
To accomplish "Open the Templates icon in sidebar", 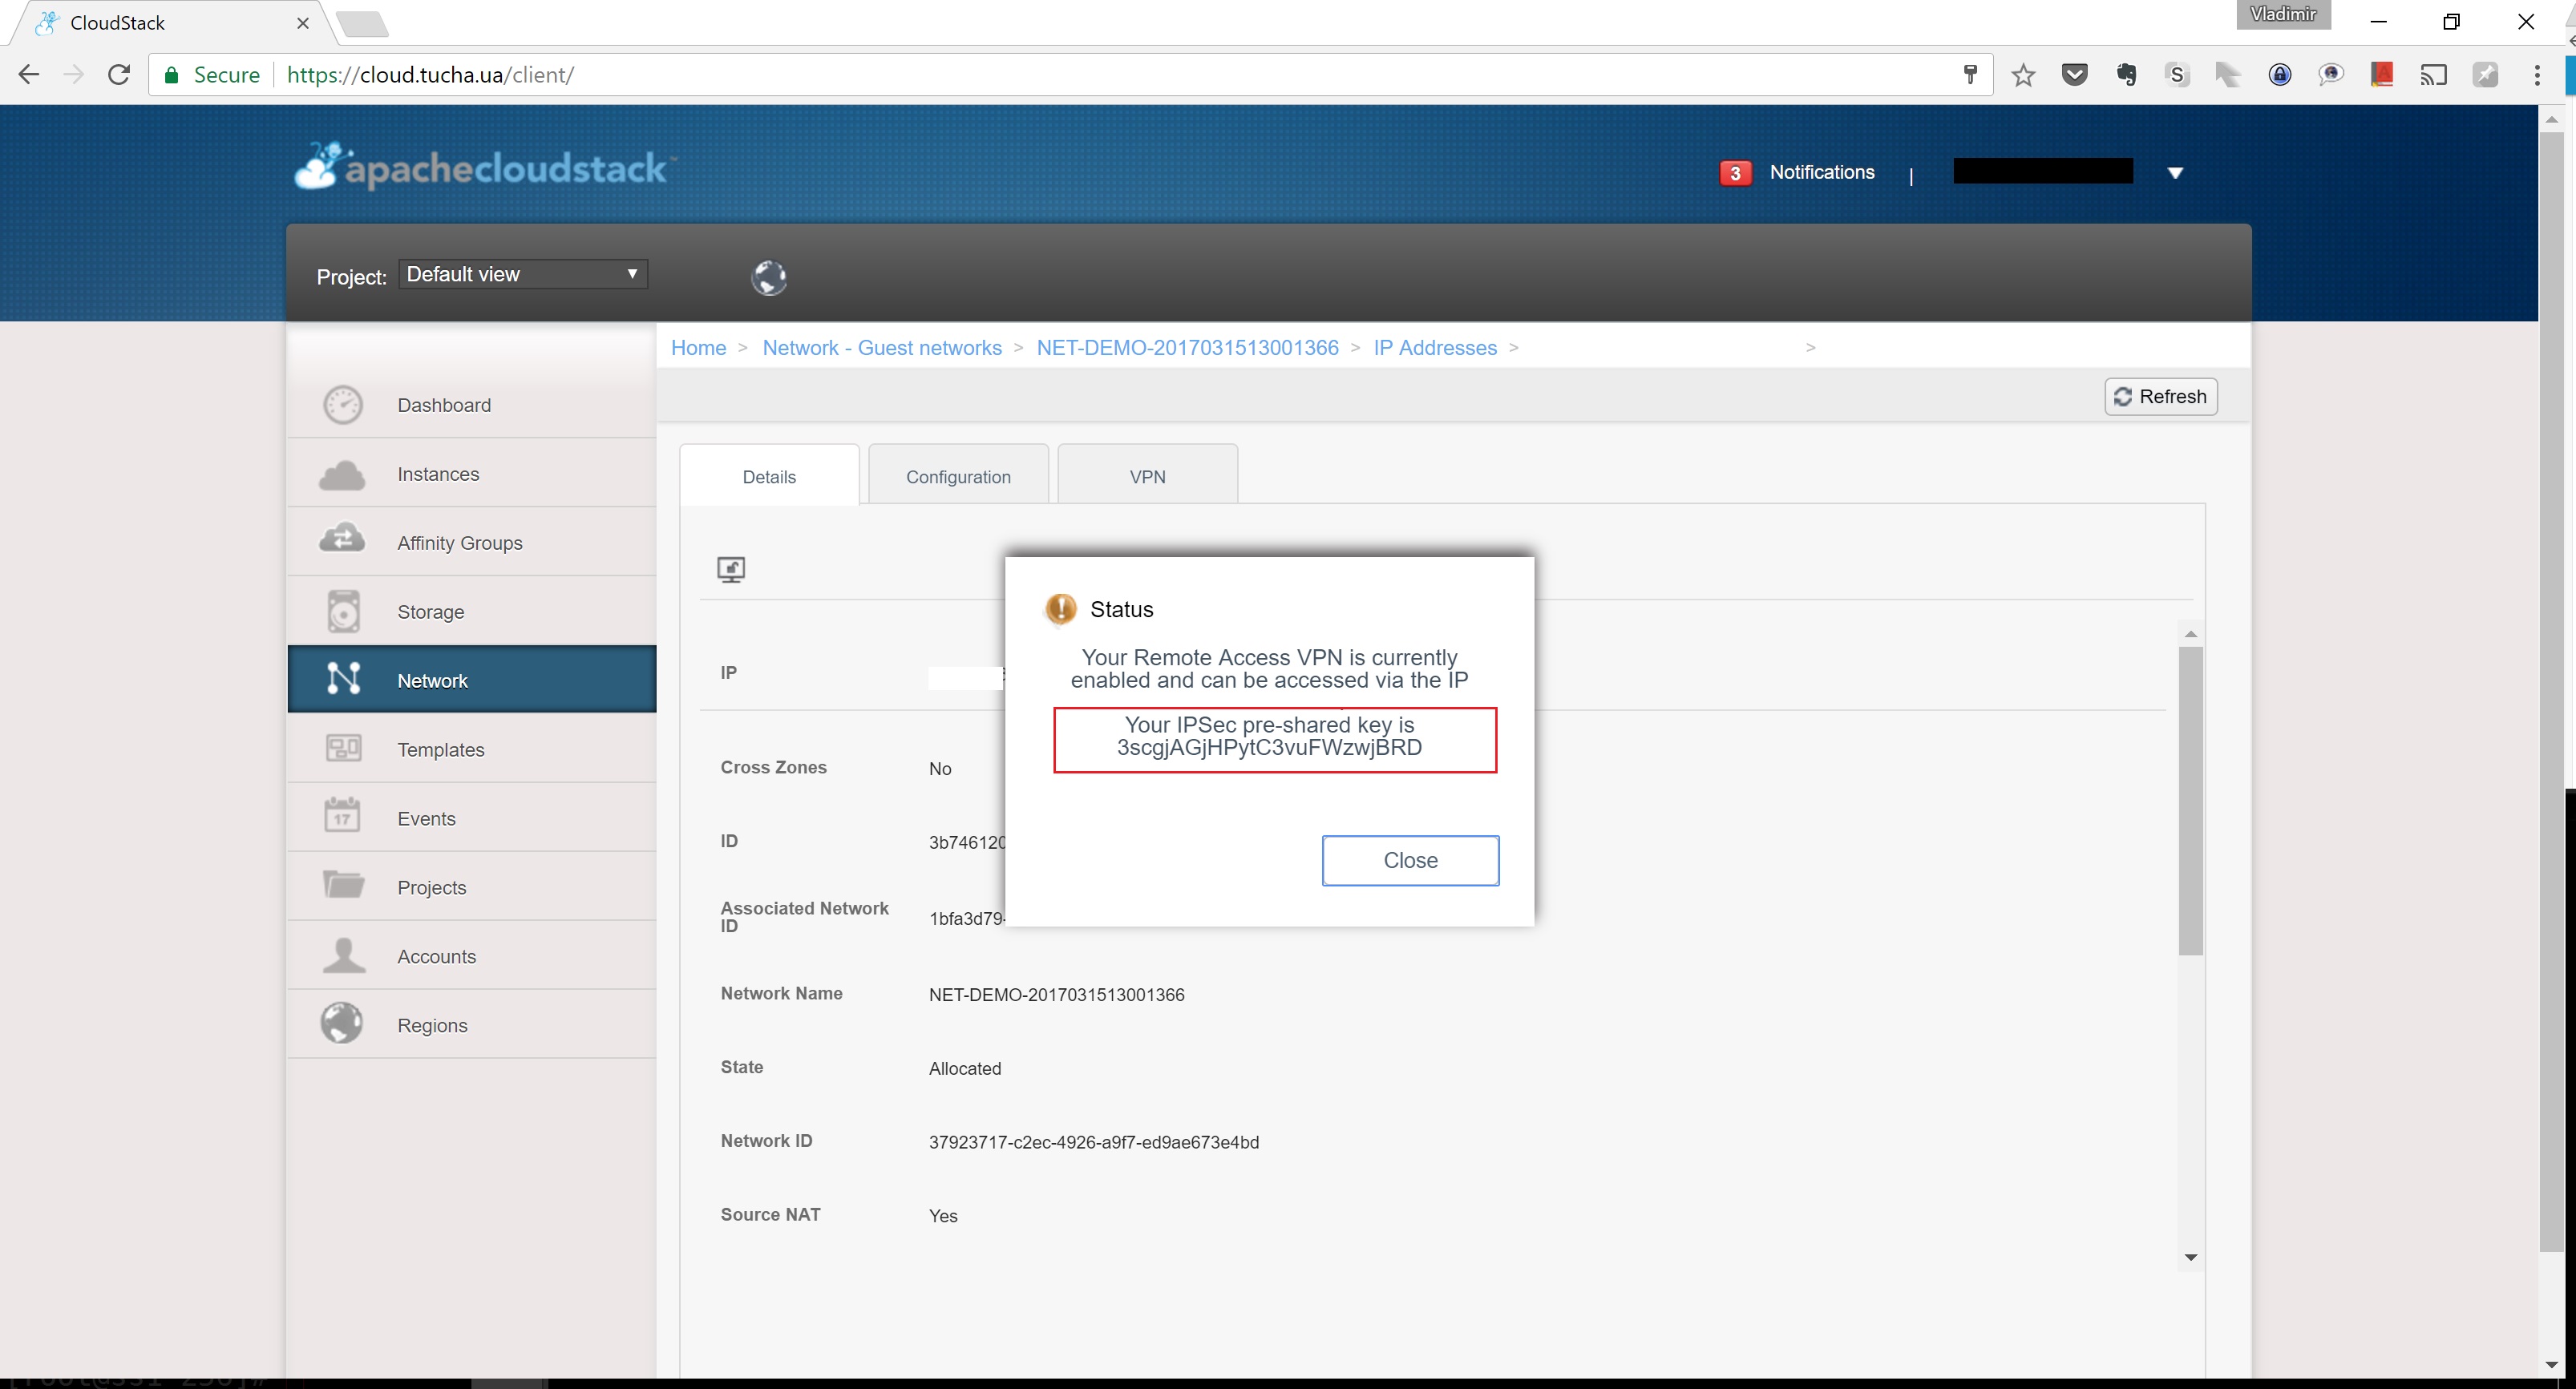I will [343, 748].
